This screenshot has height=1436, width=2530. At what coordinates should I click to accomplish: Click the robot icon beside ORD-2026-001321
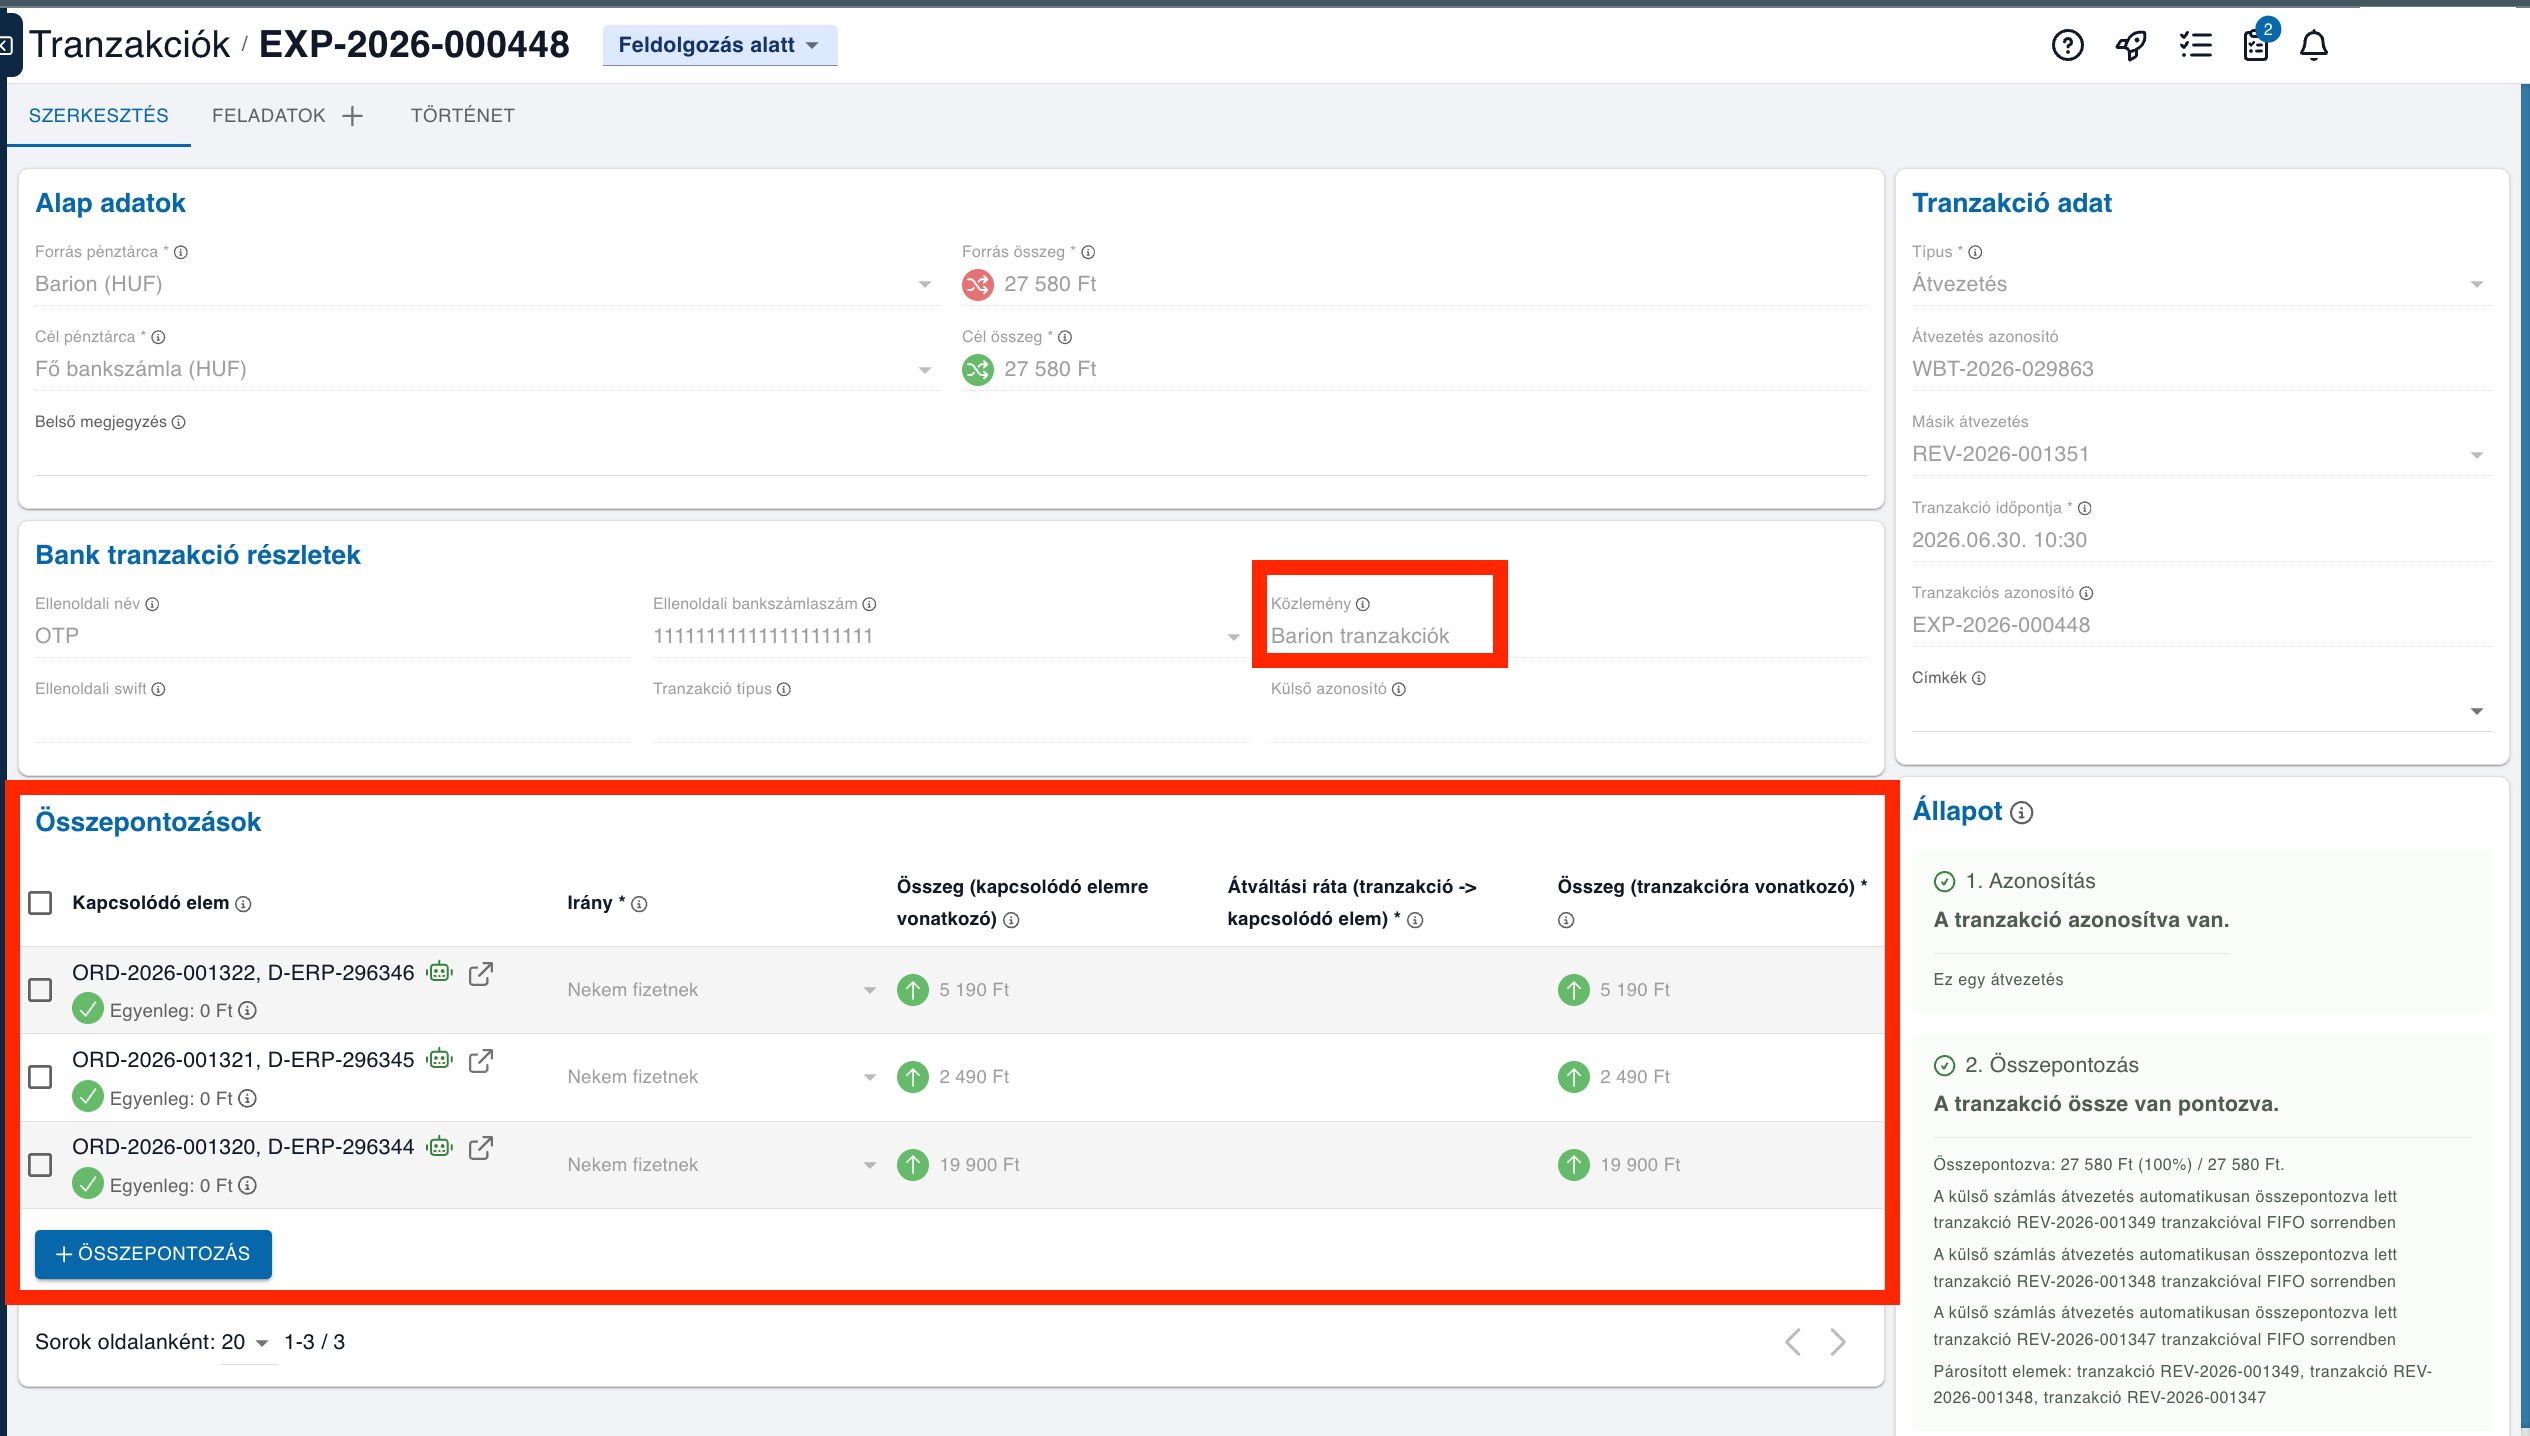click(440, 1059)
